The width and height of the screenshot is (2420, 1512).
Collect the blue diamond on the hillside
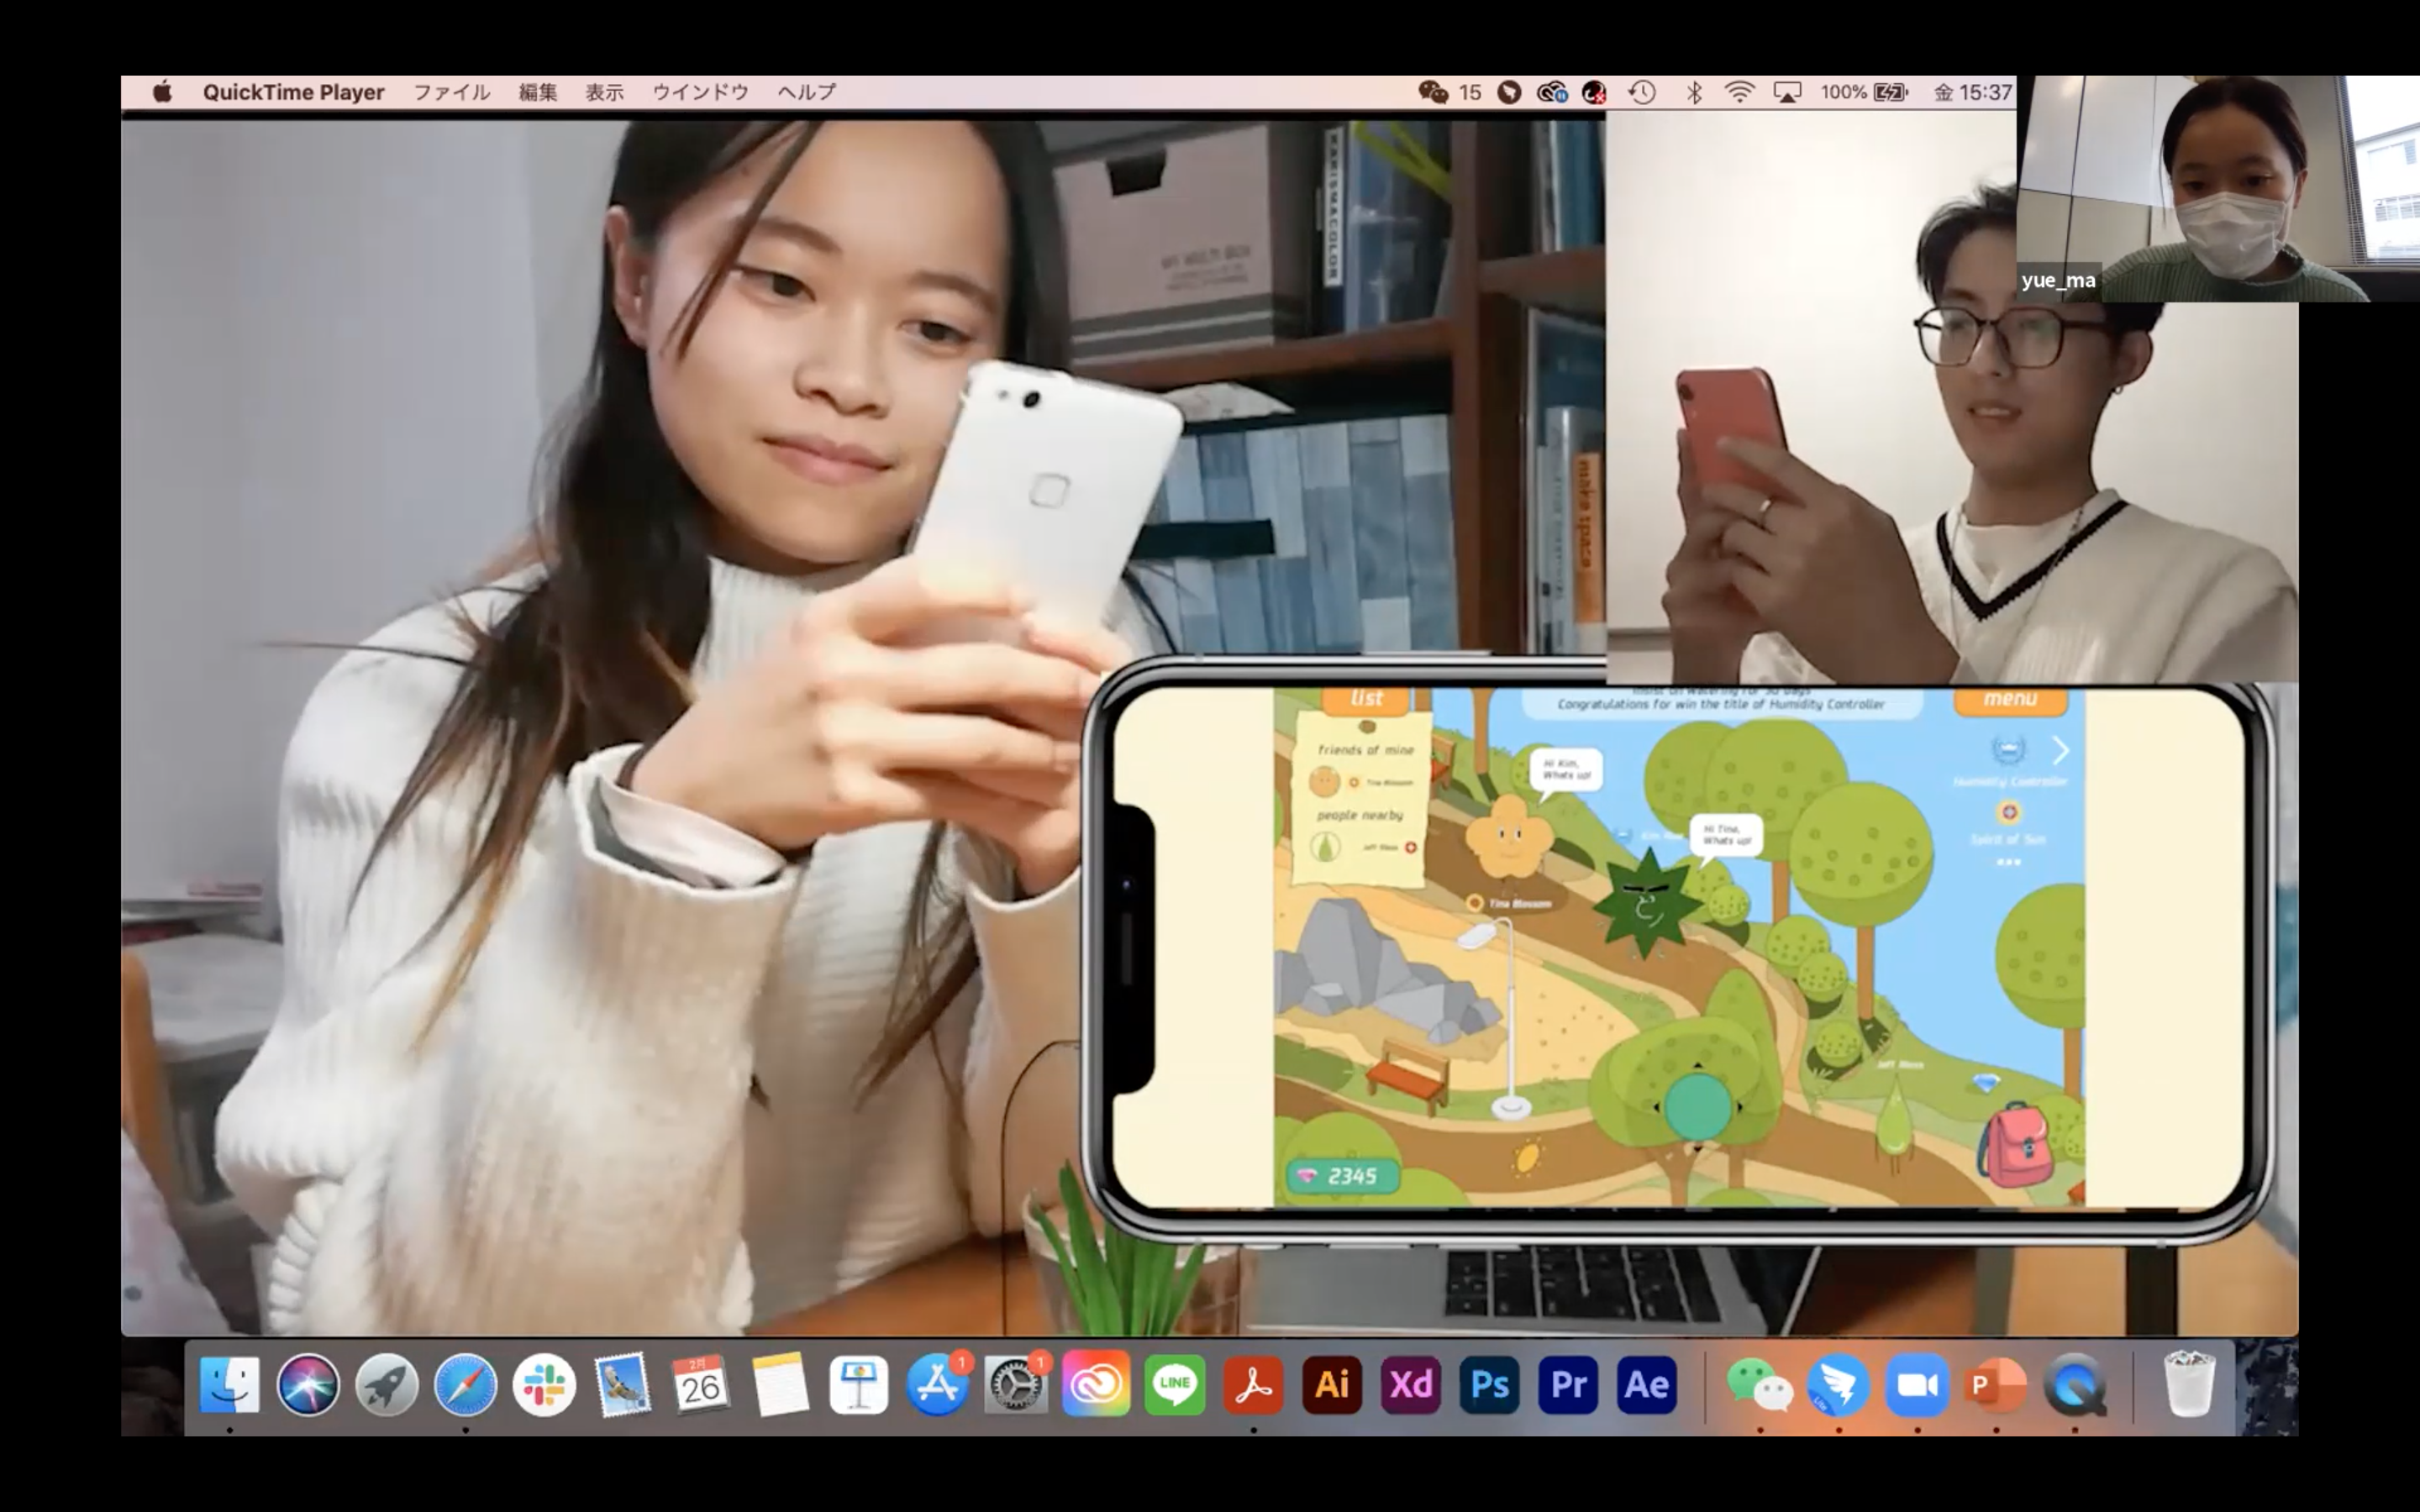pos(1986,1083)
